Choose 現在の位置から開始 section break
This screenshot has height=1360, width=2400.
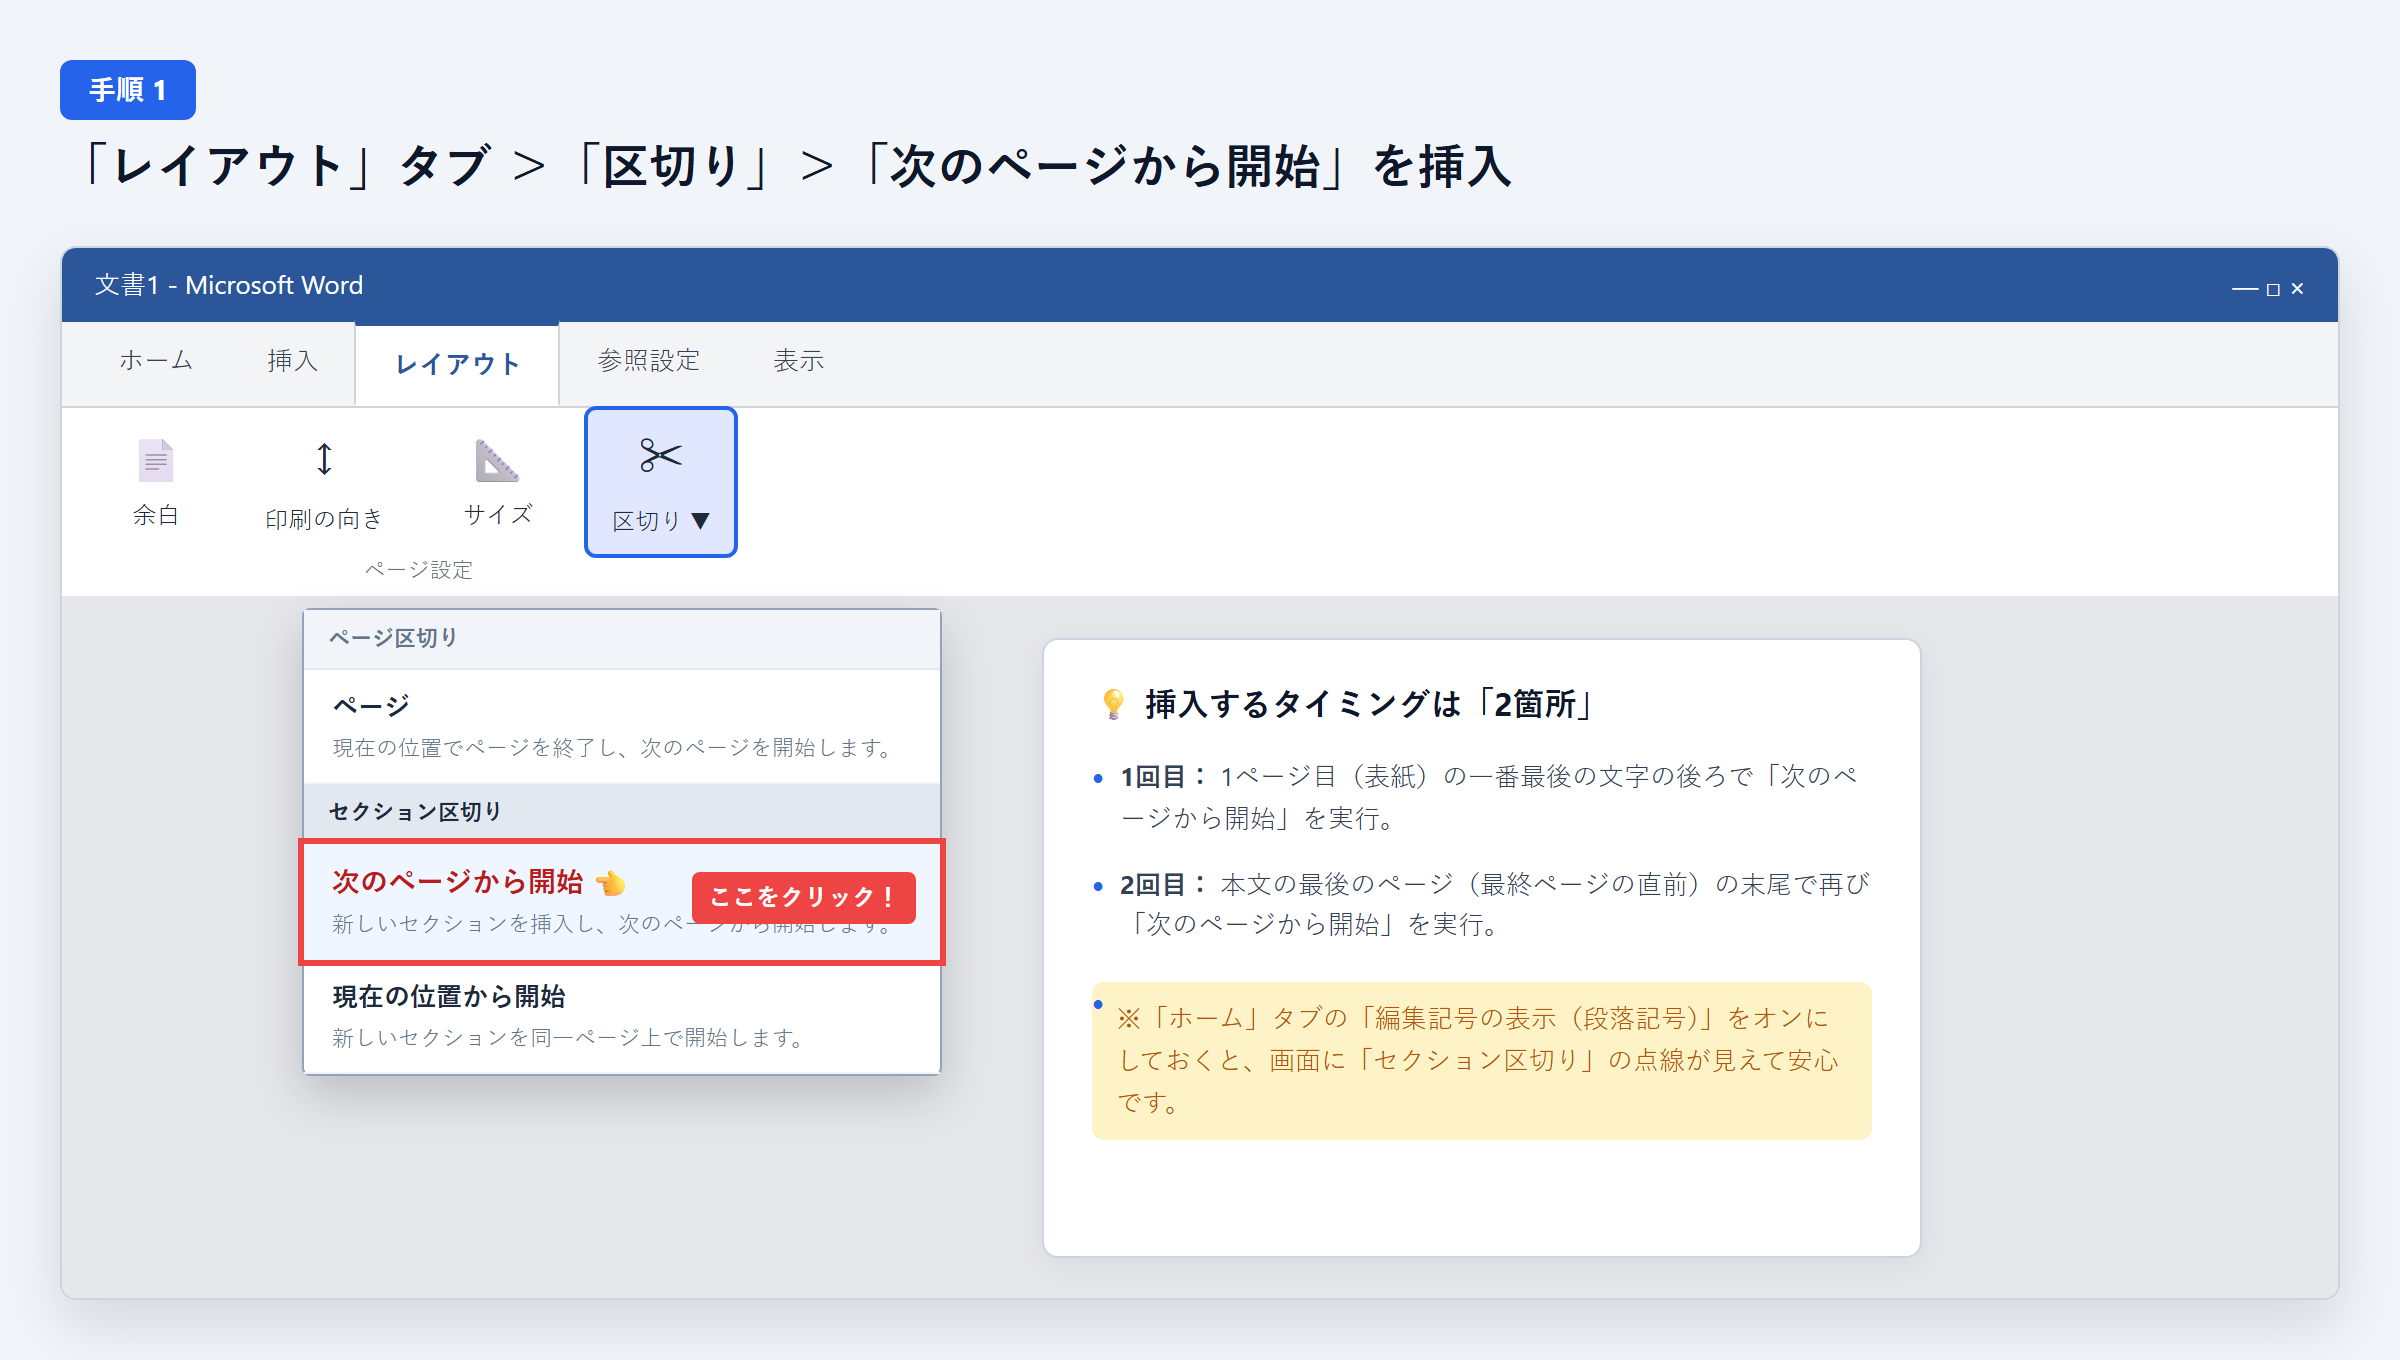622,1017
